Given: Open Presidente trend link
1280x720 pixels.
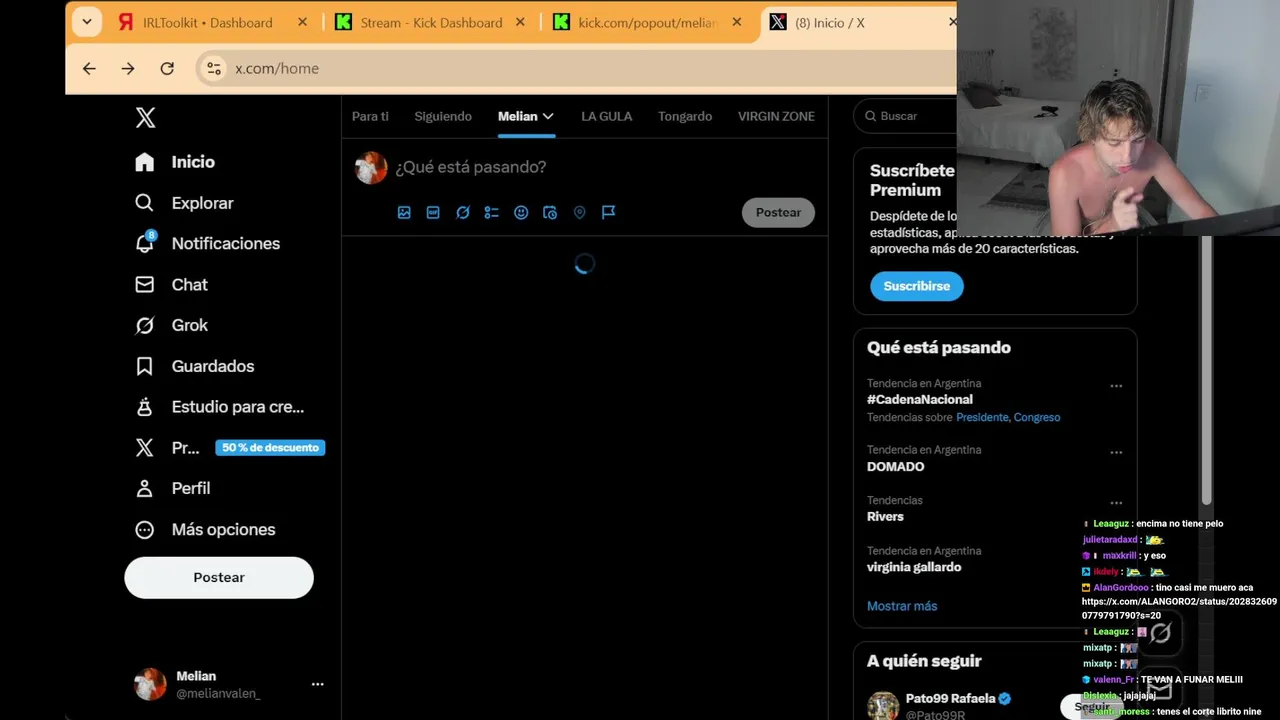Looking at the screenshot, I should [x=982, y=417].
